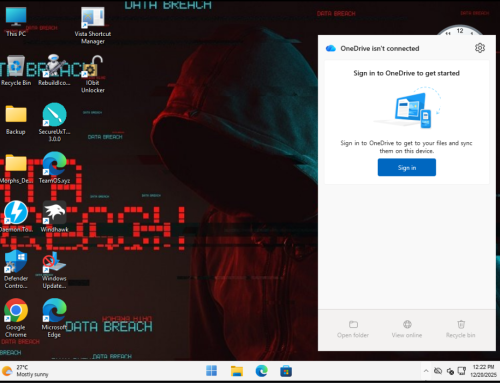Viewport: 500px width, 383px height.
Task: Open OneDrive settings gear icon
Action: click(480, 48)
